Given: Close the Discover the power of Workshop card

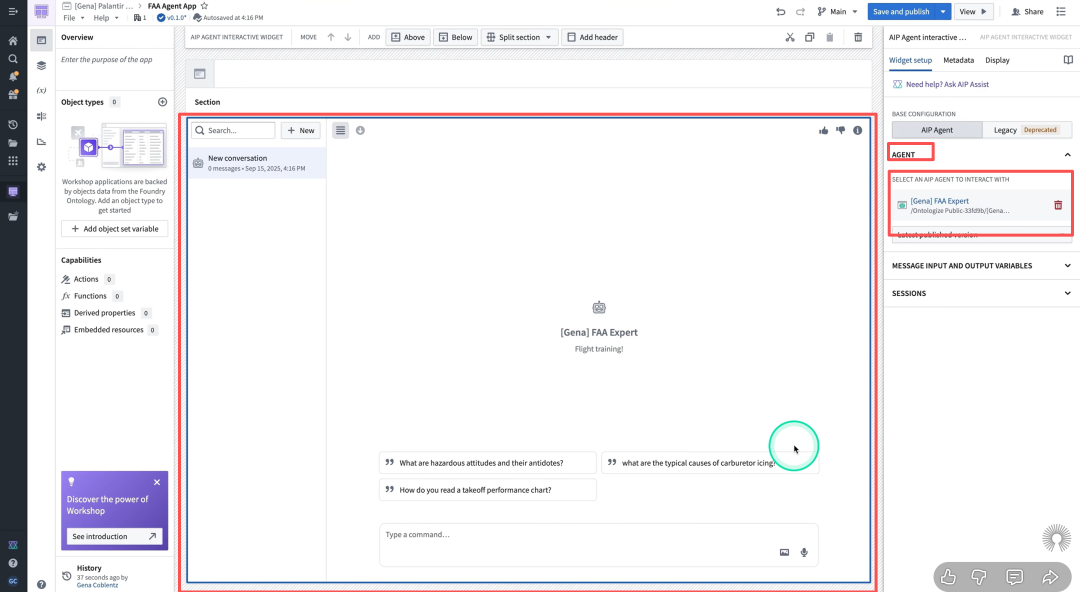Looking at the screenshot, I should click(x=157, y=482).
